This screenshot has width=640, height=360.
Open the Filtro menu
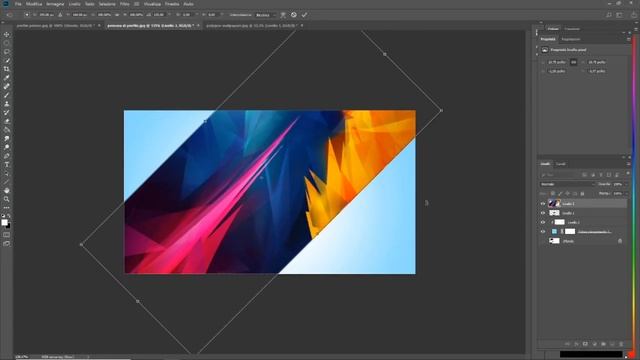click(124, 4)
